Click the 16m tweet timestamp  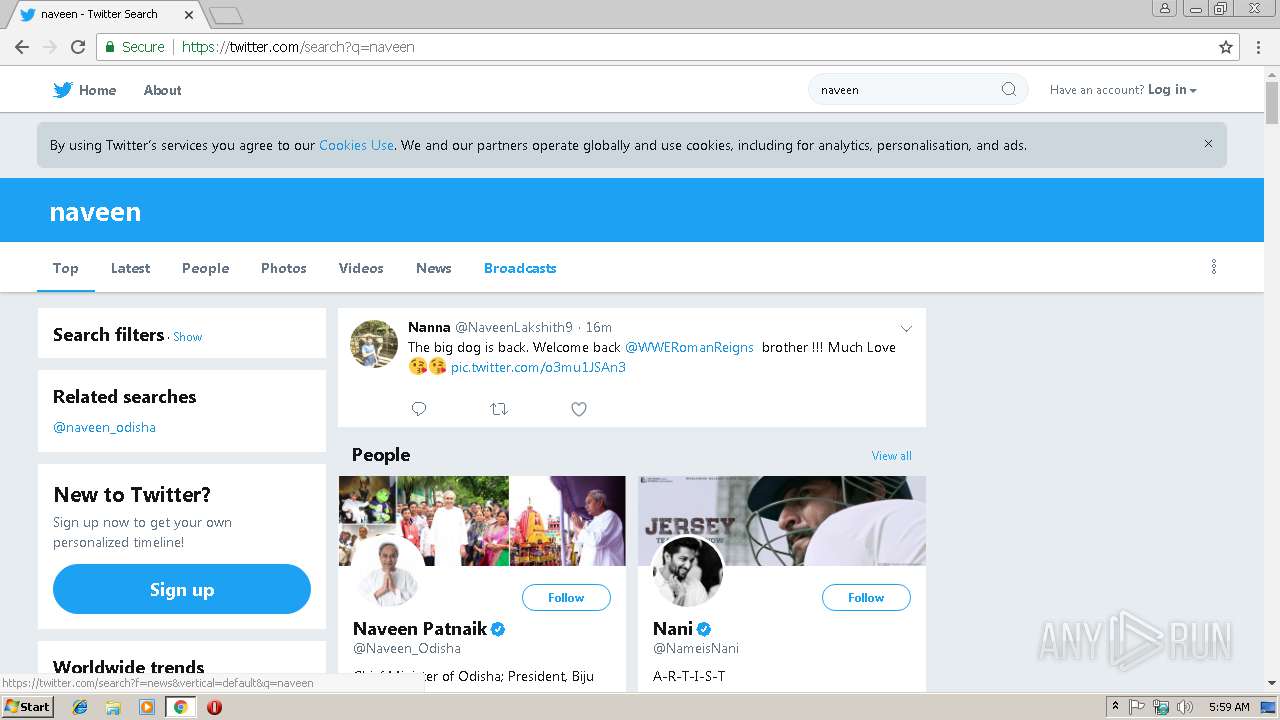(599, 327)
